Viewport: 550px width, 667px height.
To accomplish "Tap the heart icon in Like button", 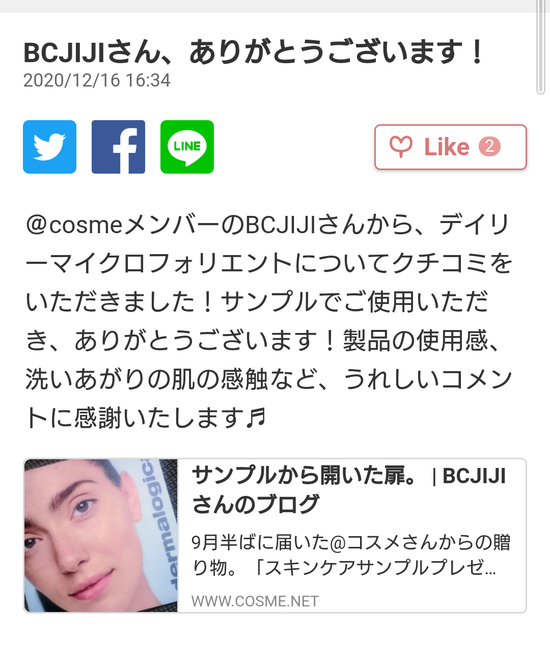I will click(x=401, y=147).
